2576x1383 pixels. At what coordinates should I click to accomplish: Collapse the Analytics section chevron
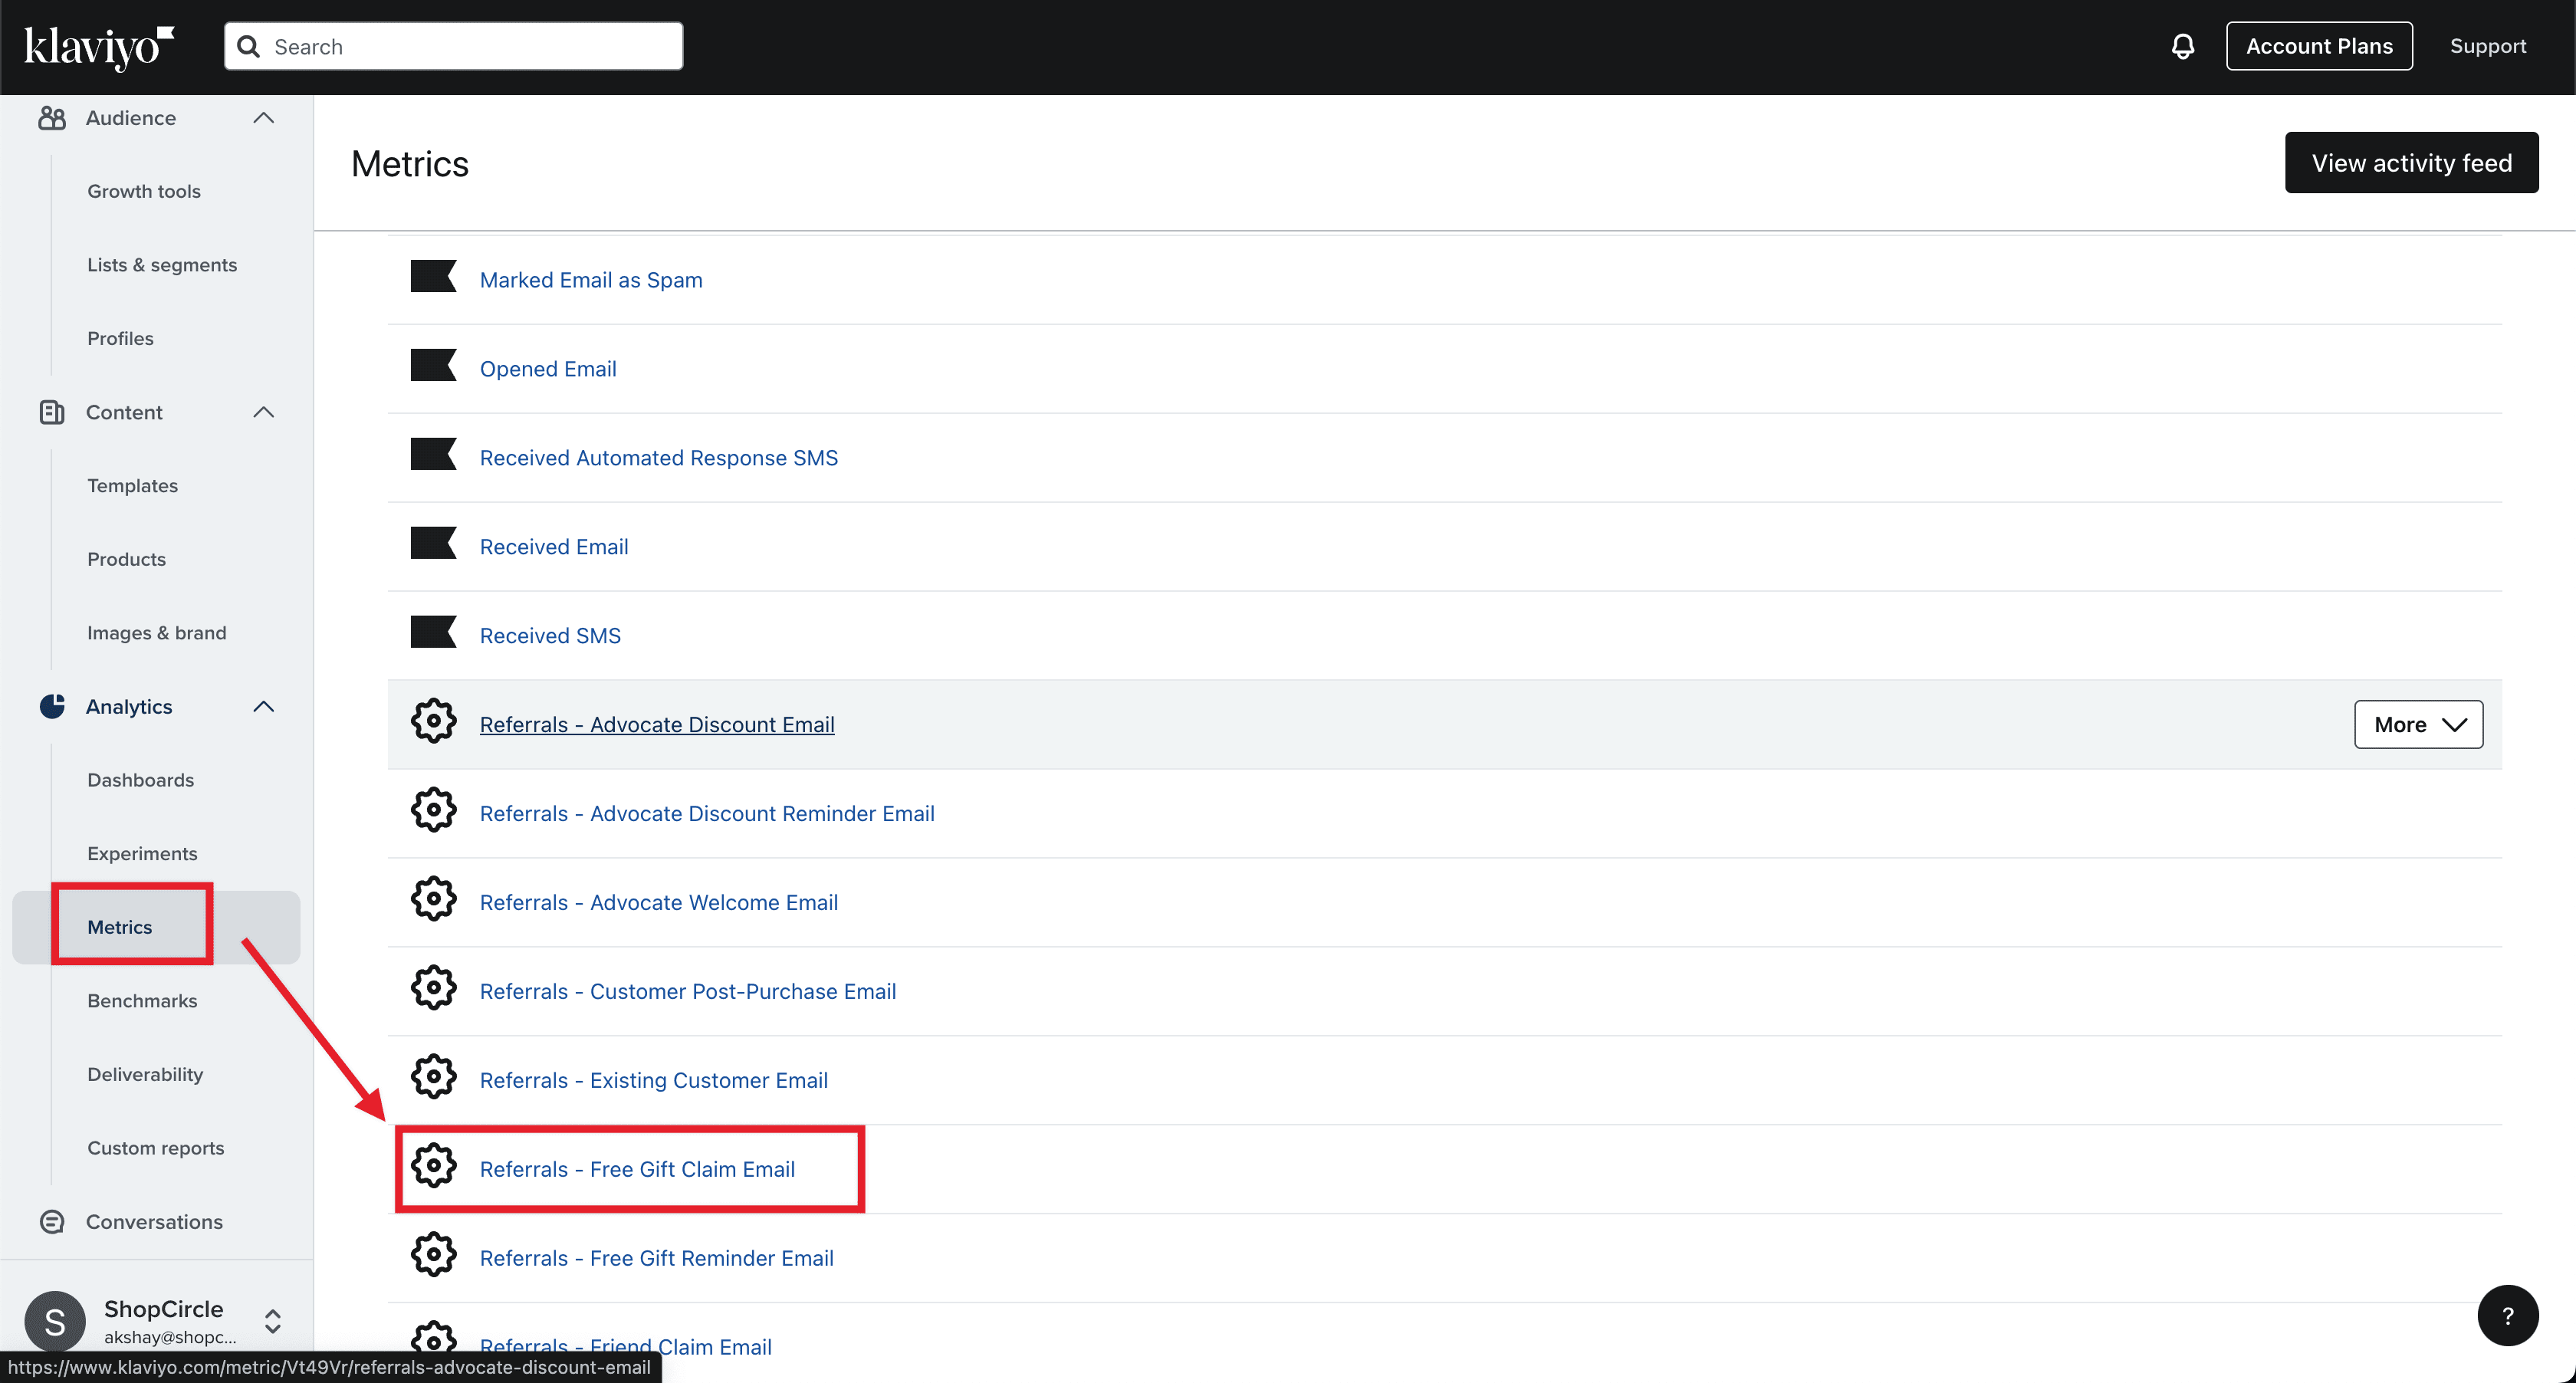(263, 706)
